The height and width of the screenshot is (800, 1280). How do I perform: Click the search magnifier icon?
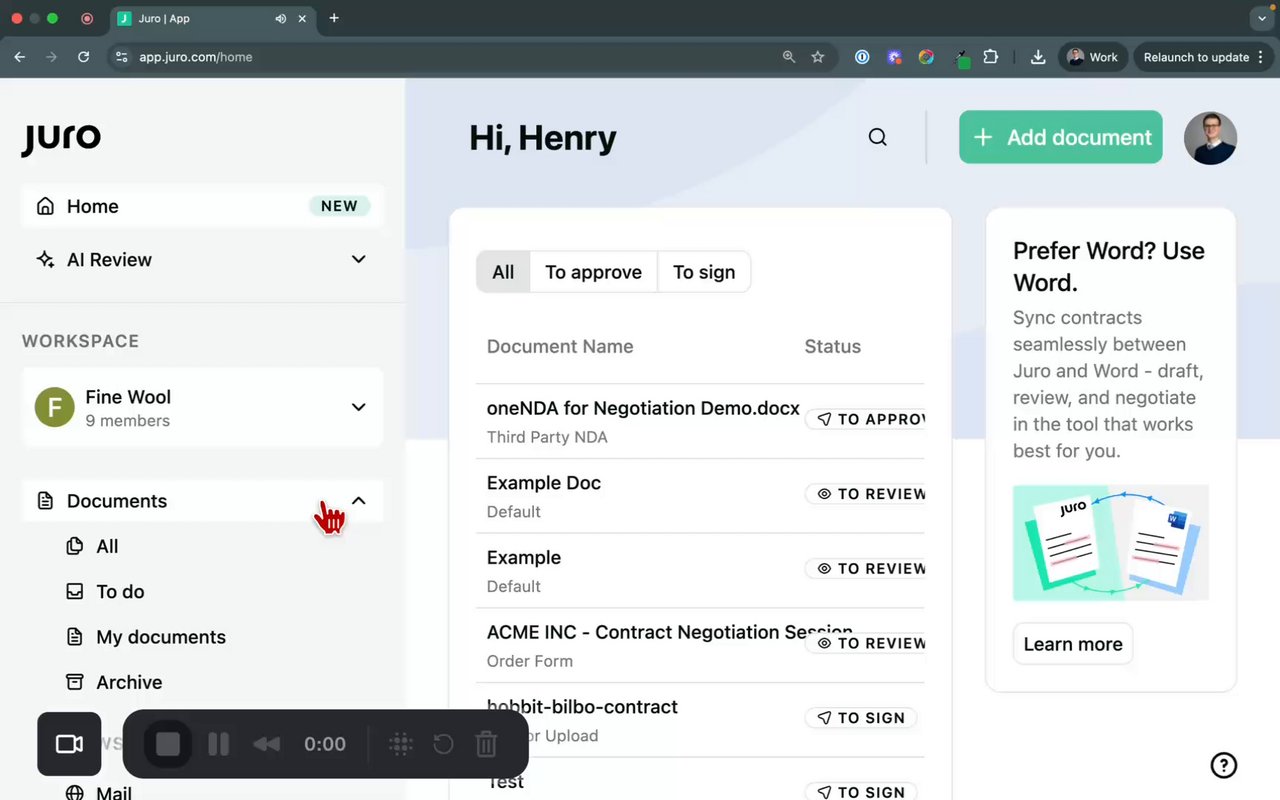(x=877, y=137)
